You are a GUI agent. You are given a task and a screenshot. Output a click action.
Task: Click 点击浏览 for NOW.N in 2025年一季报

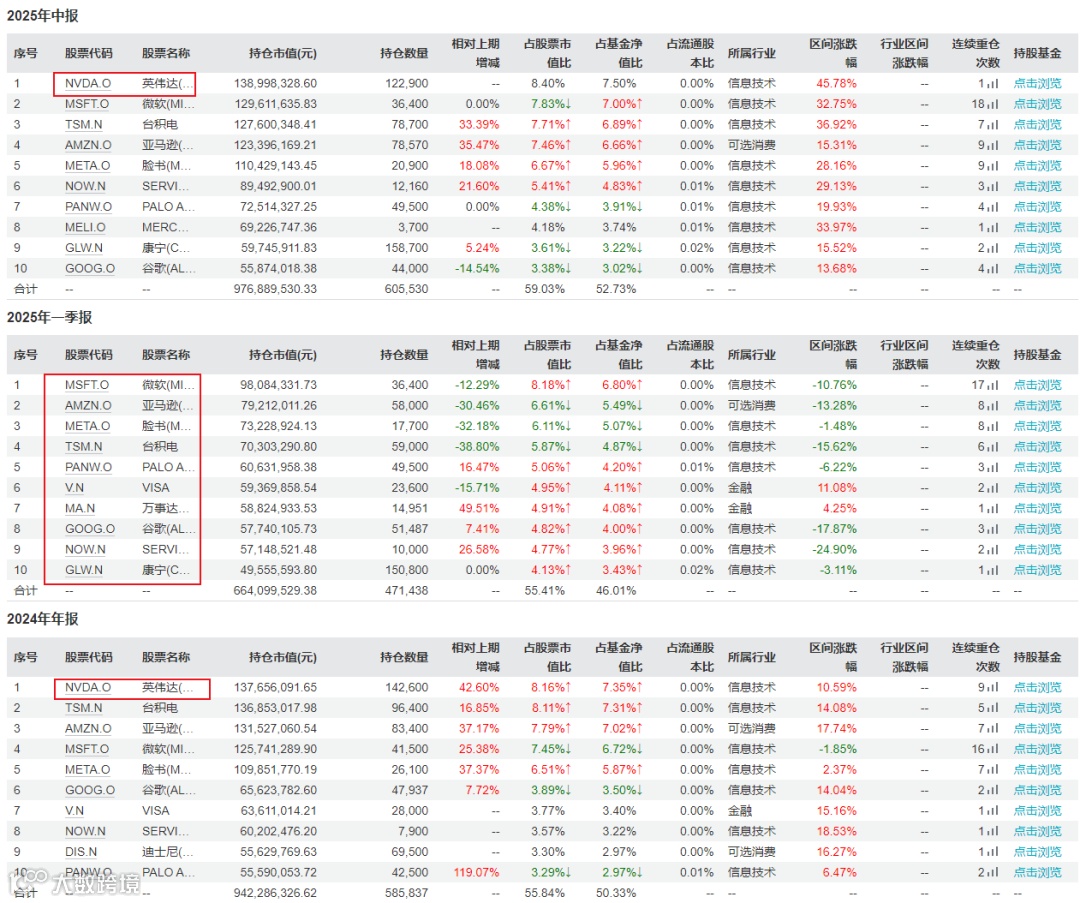(1037, 550)
